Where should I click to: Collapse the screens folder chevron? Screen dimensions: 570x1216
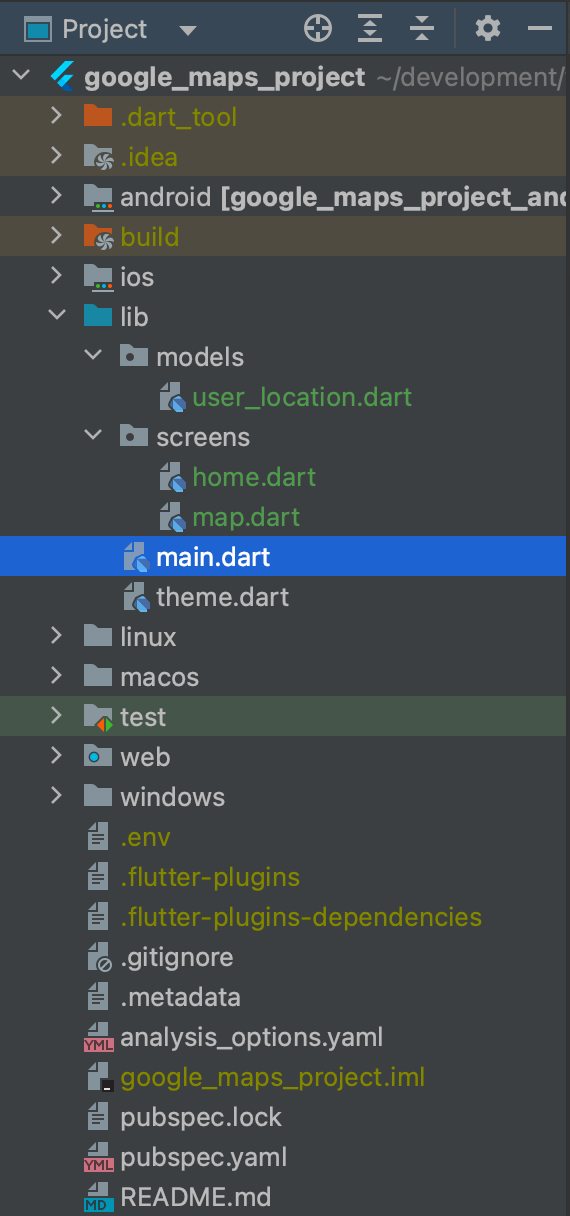tap(93, 437)
